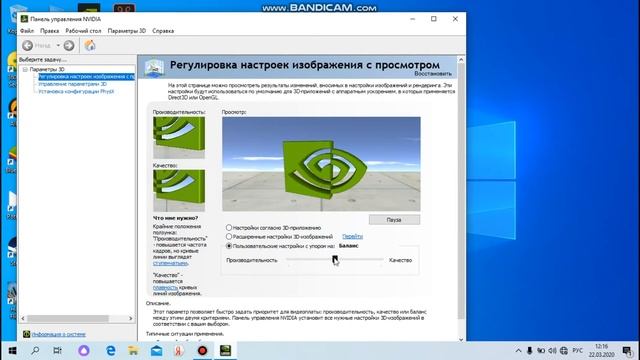This screenshot has height=360, width=640.
Task: Open File Explorer from taskbar
Action: click(x=133, y=351)
